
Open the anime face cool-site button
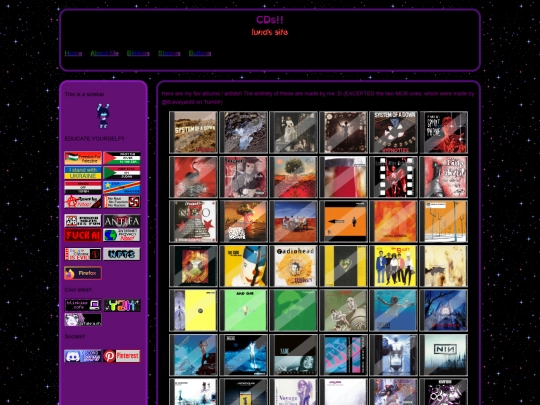[83, 320]
